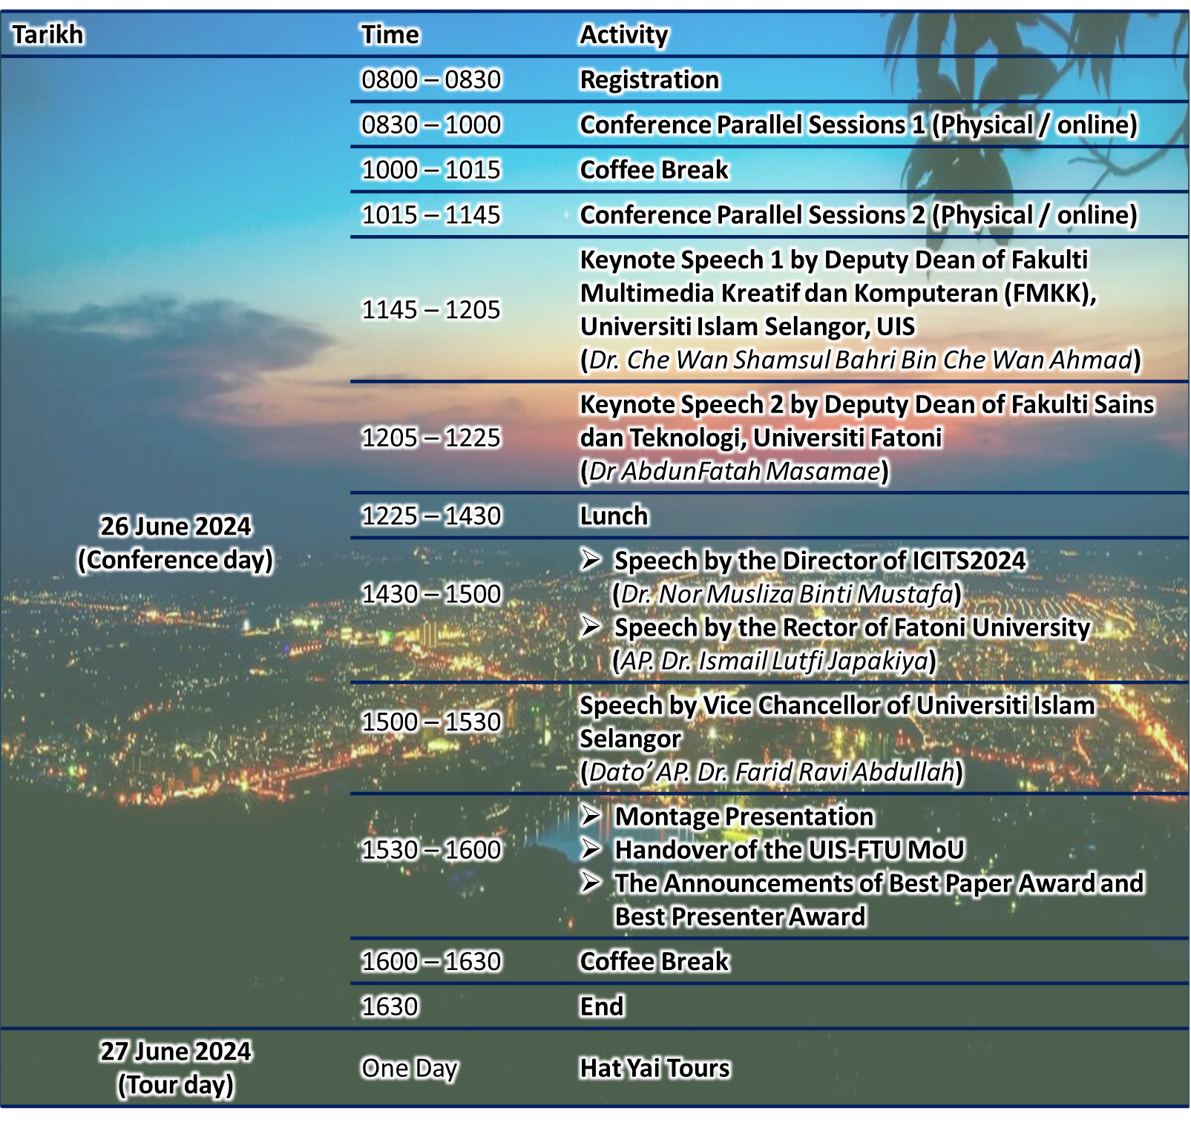Screen dimensions: 1191x1125
Task: Select Conference Parallel Sessions 2 entry
Action: coord(857,215)
